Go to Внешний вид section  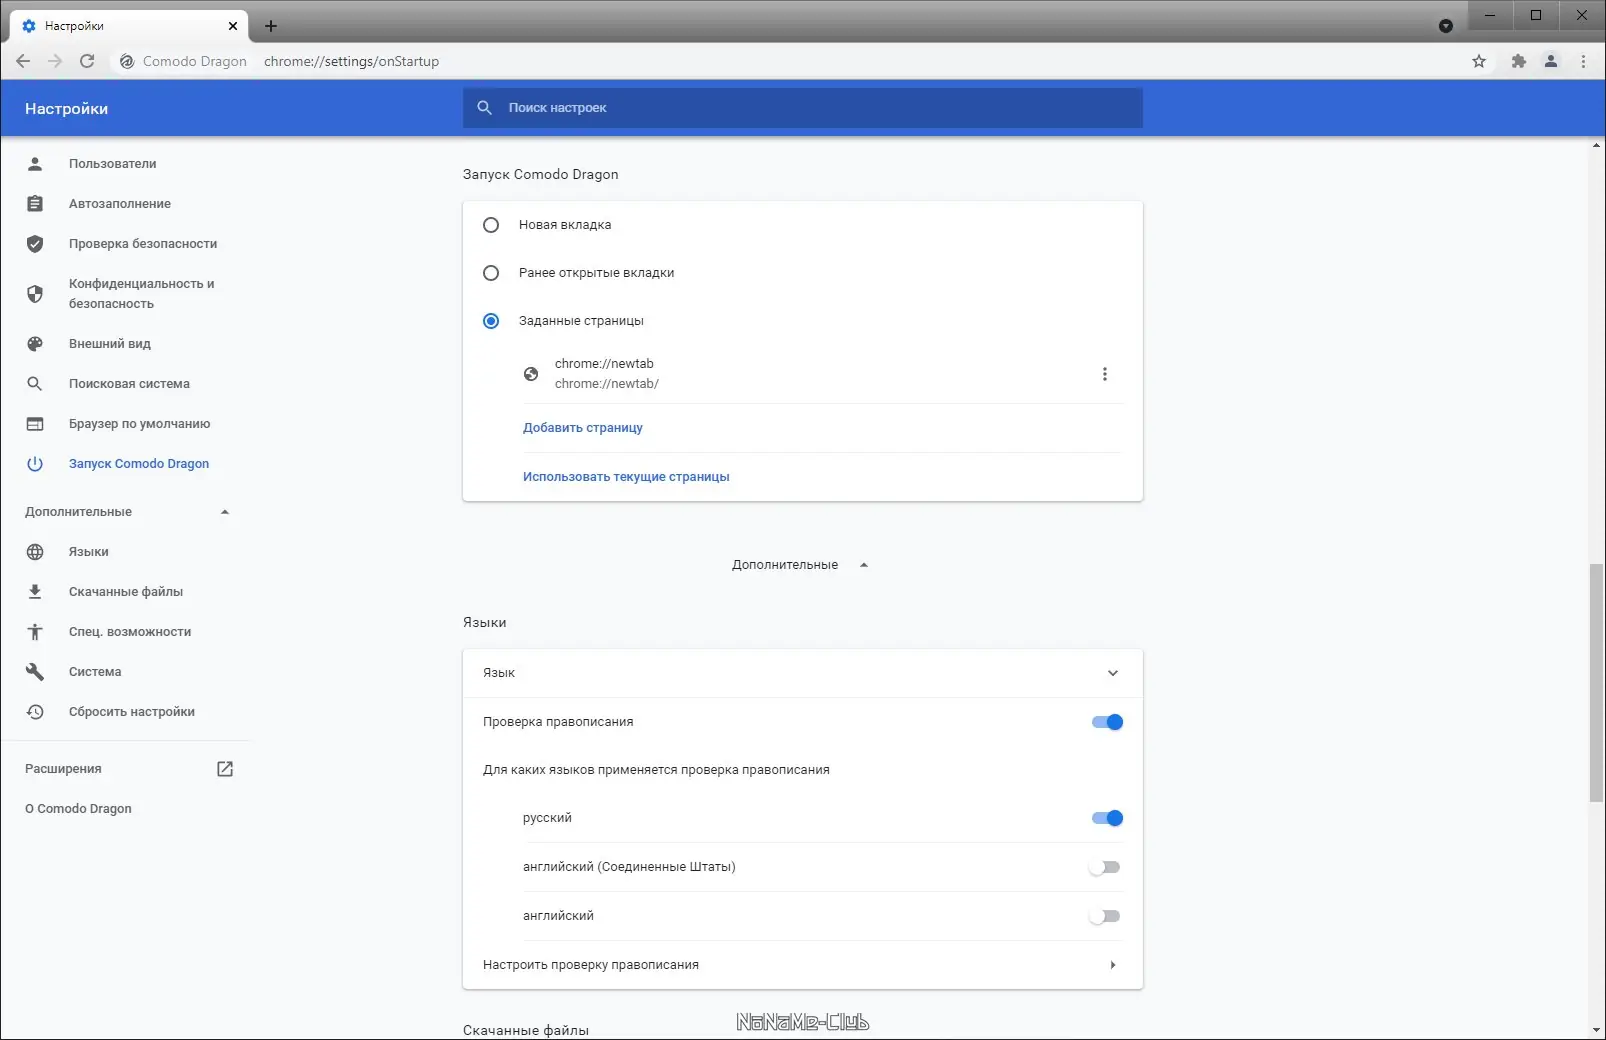pyautogui.click(x=110, y=344)
